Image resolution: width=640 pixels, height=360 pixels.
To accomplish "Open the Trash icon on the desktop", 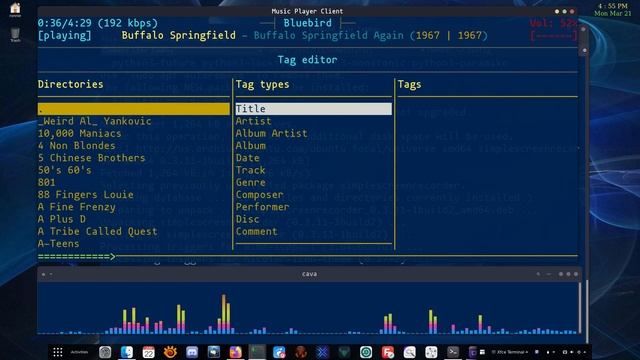I will click(x=15, y=35).
